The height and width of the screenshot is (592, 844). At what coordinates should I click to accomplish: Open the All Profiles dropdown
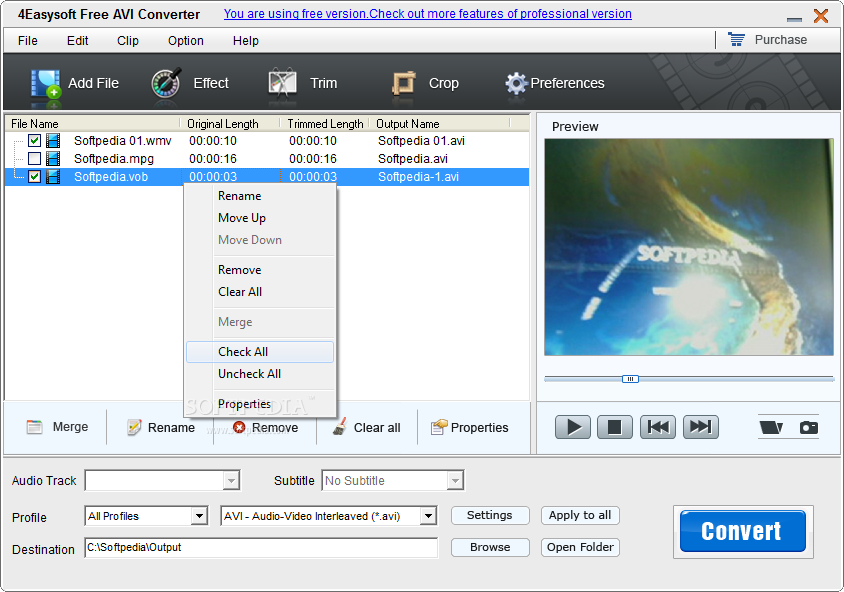pyautogui.click(x=199, y=516)
